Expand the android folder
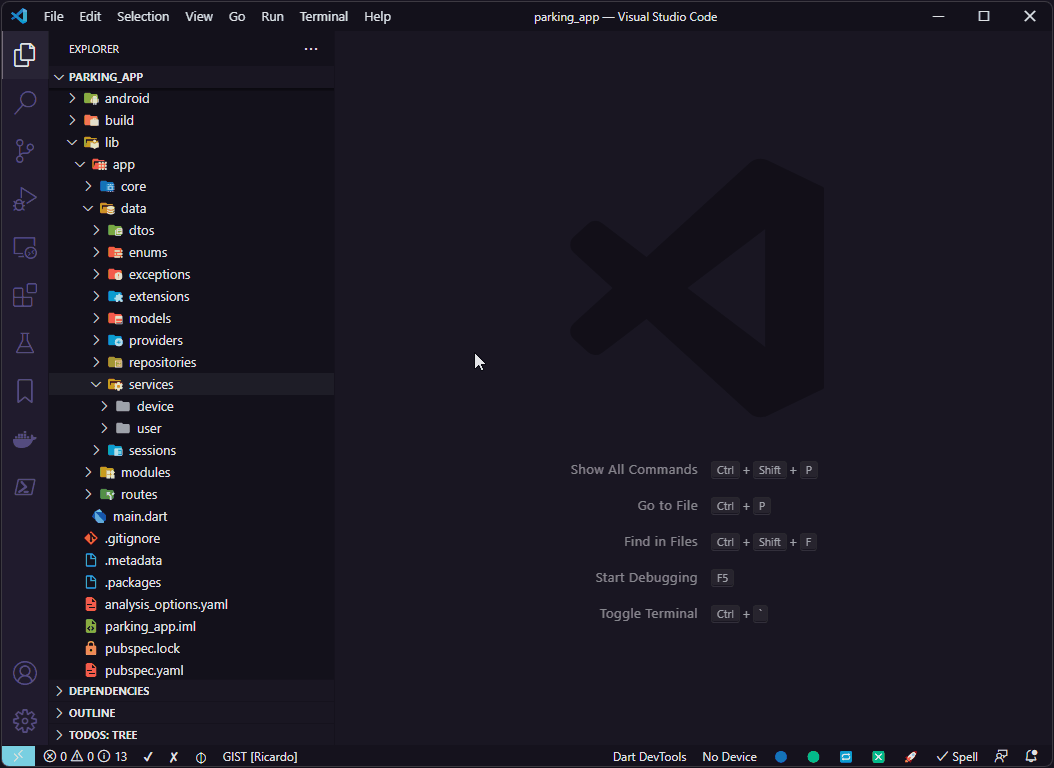Screen dimensions: 1054x768 coord(192,98)
